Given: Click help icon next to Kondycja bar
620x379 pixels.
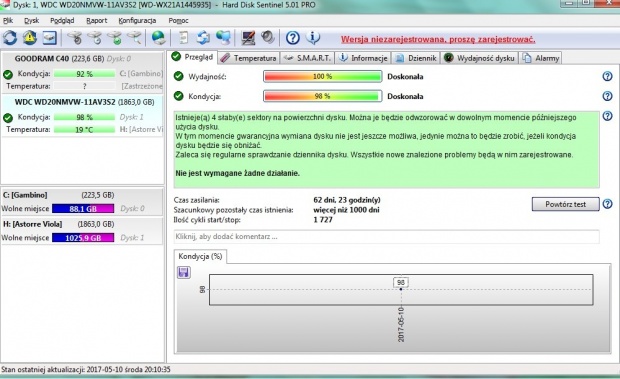Looking at the screenshot, I should 607,96.
